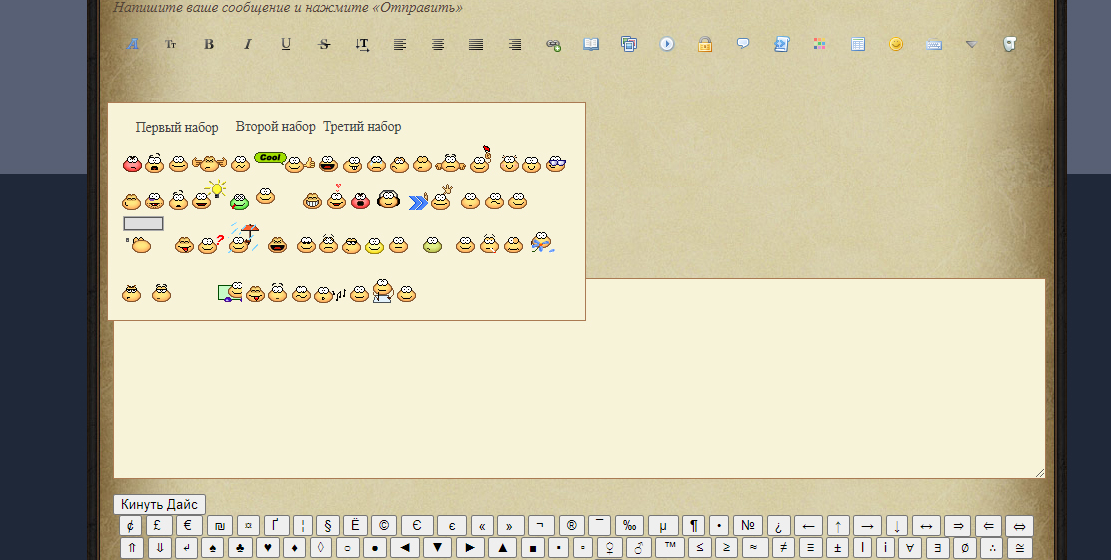
Task: Switch to the Второй набор smiley tab
Action: pos(275,127)
